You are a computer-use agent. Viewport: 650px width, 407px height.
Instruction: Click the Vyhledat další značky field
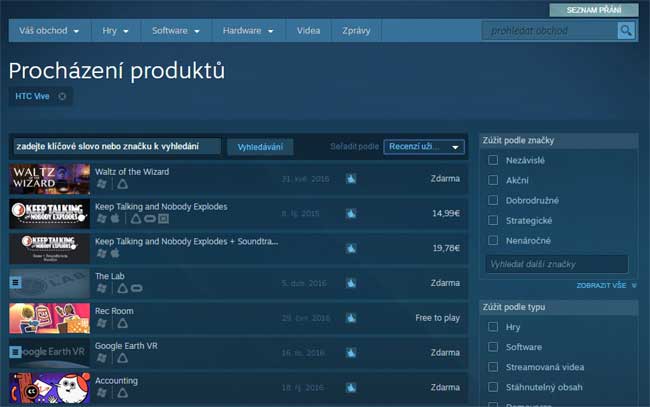coord(557,264)
